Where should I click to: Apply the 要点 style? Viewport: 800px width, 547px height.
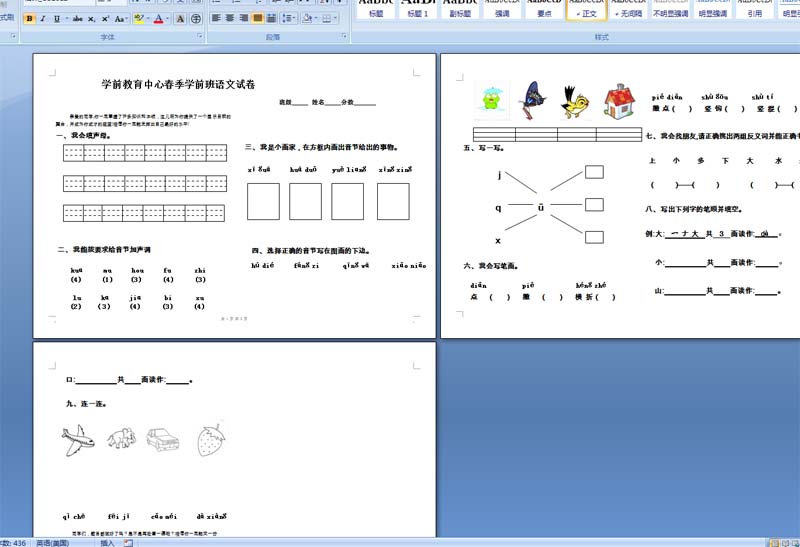click(x=544, y=9)
